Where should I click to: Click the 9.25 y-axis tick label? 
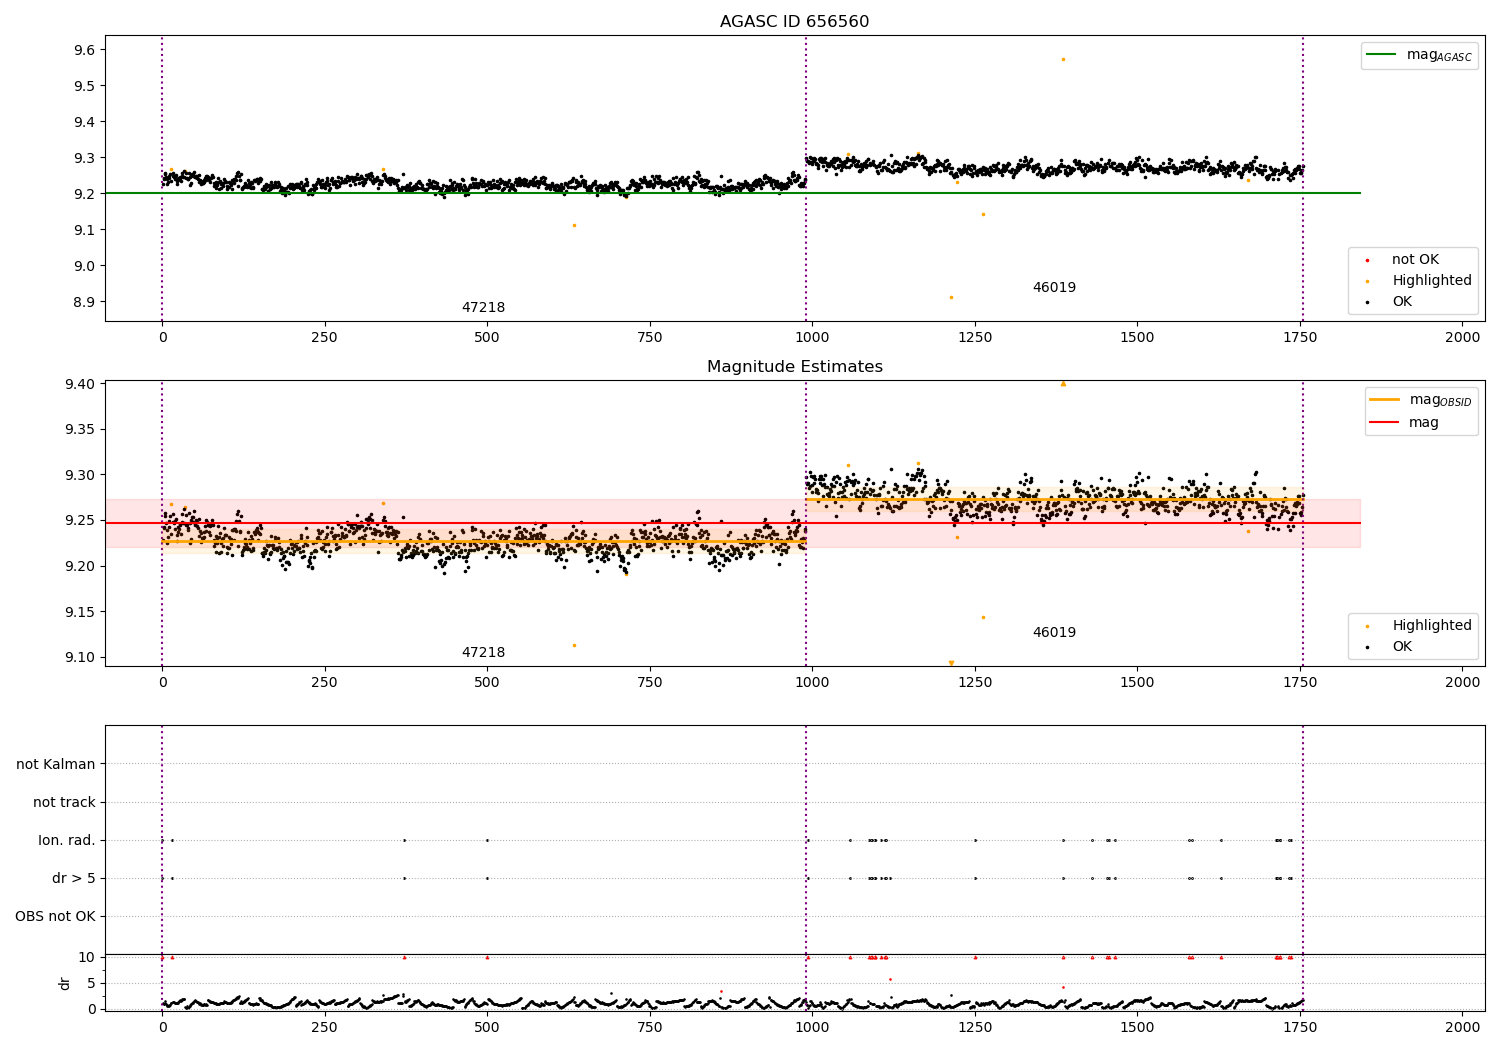81,521
